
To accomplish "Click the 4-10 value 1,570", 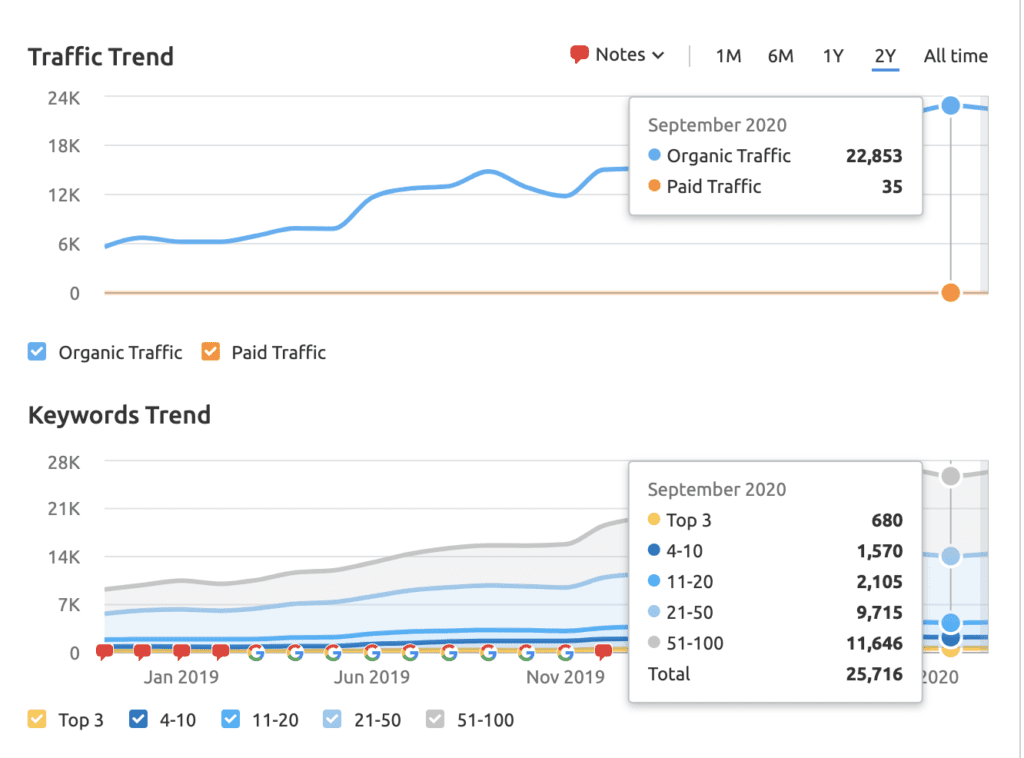I will [880, 551].
